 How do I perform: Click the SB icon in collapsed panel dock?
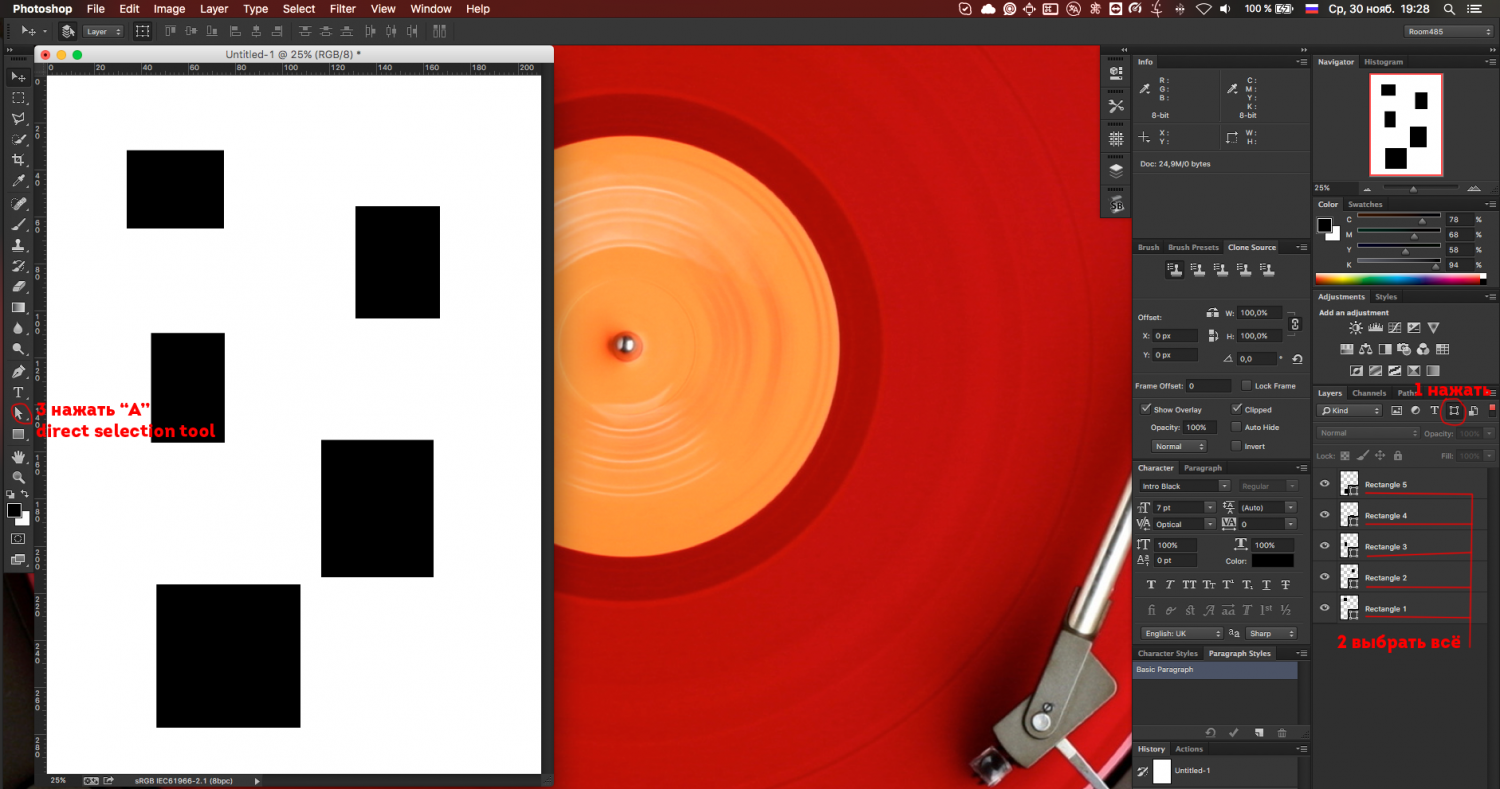[1116, 204]
